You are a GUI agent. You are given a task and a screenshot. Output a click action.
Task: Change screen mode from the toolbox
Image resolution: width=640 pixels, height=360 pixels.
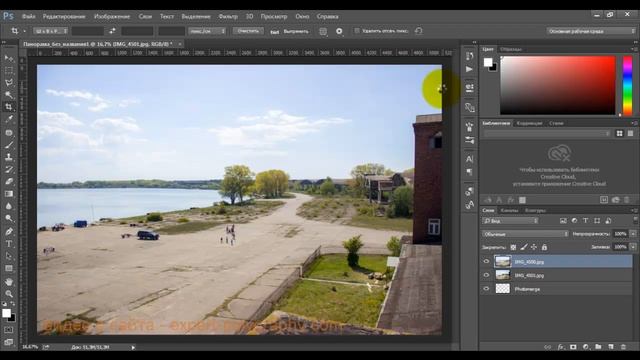point(9,342)
